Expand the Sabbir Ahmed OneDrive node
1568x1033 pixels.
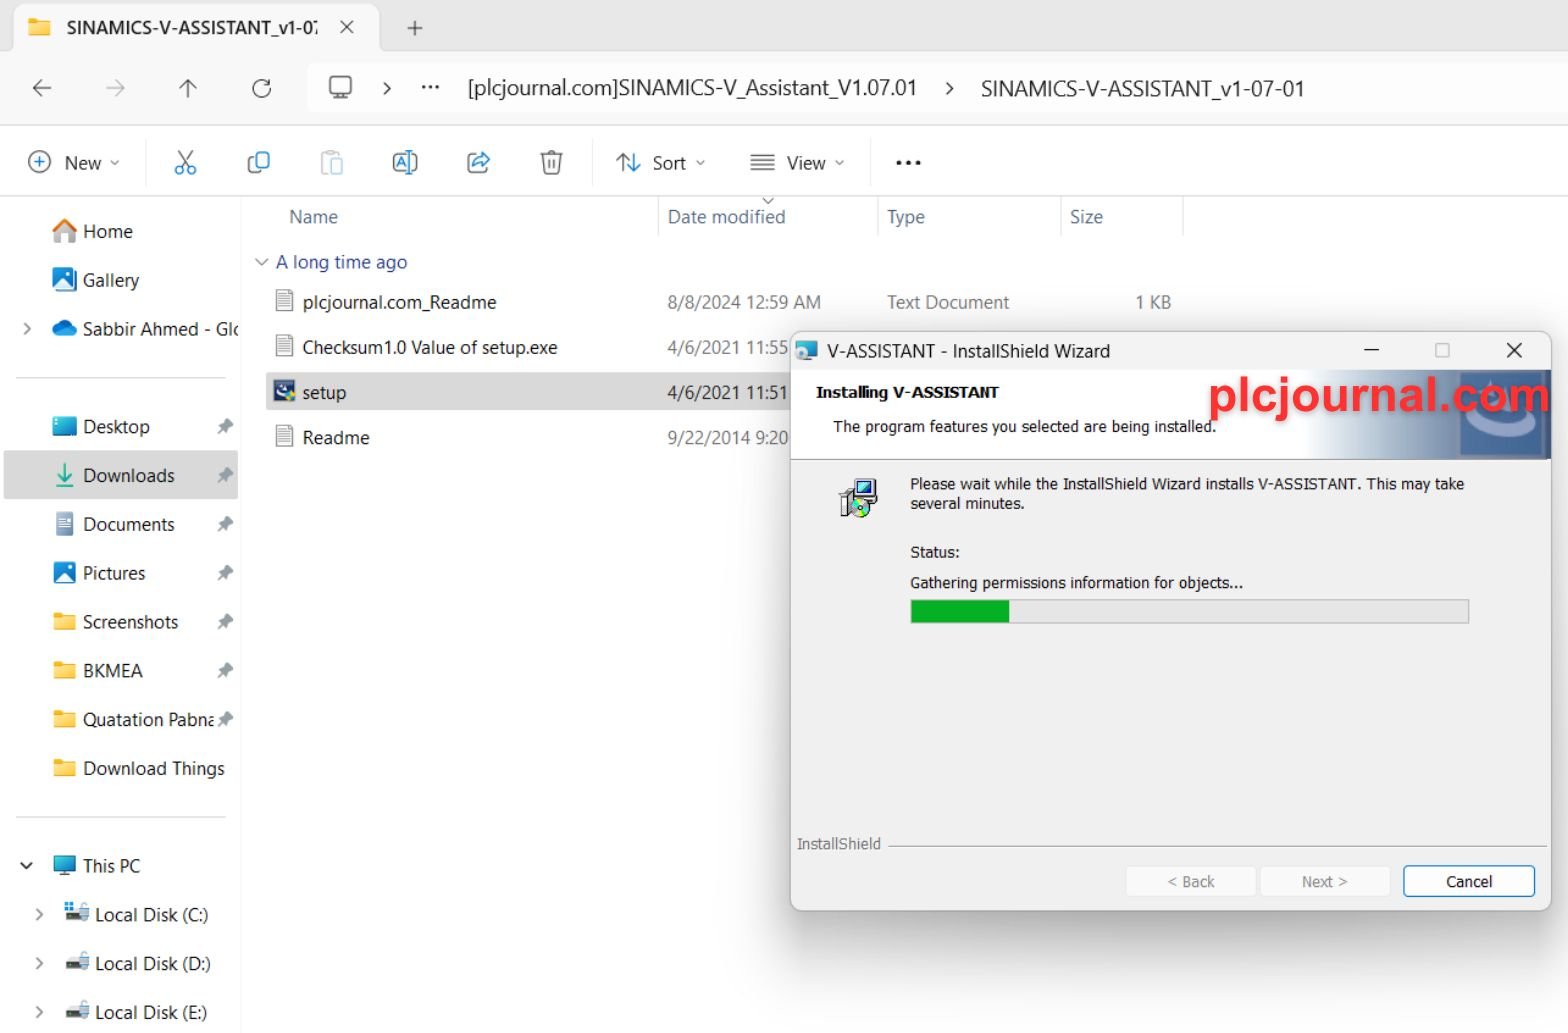pos(27,328)
